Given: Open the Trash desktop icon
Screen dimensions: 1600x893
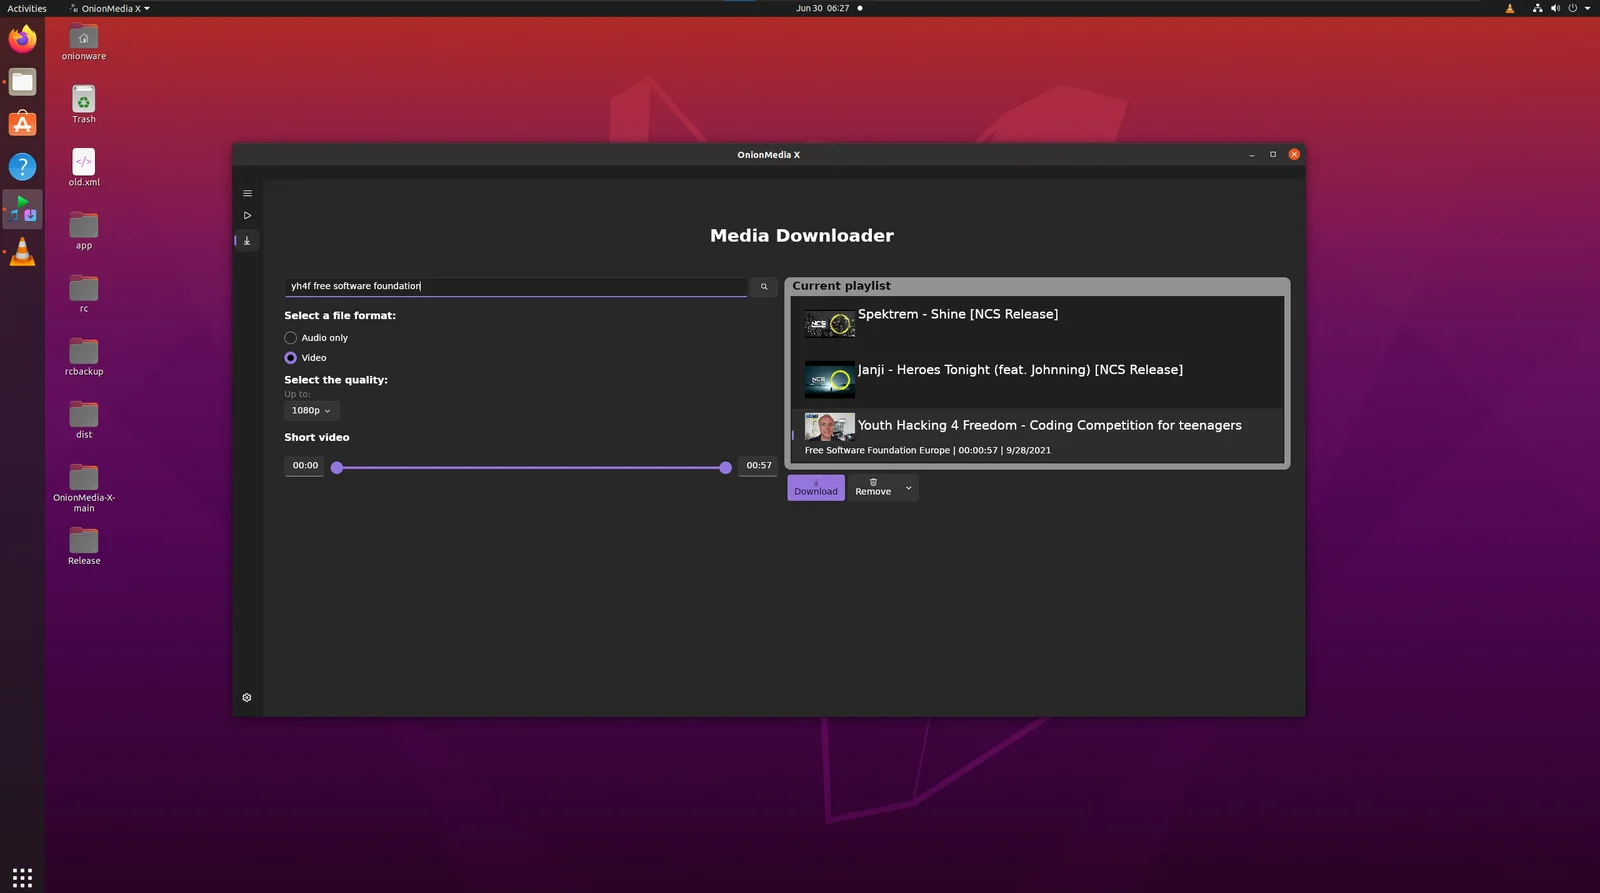Looking at the screenshot, I should [84, 104].
